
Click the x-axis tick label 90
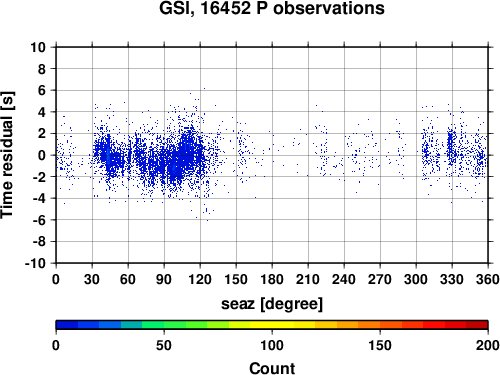(x=164, y=279)
